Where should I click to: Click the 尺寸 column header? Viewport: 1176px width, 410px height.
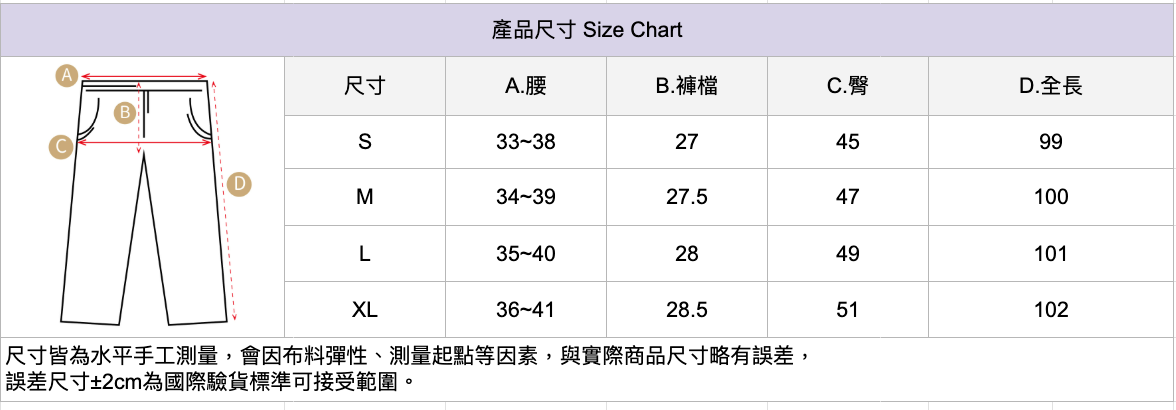point(365,87)
